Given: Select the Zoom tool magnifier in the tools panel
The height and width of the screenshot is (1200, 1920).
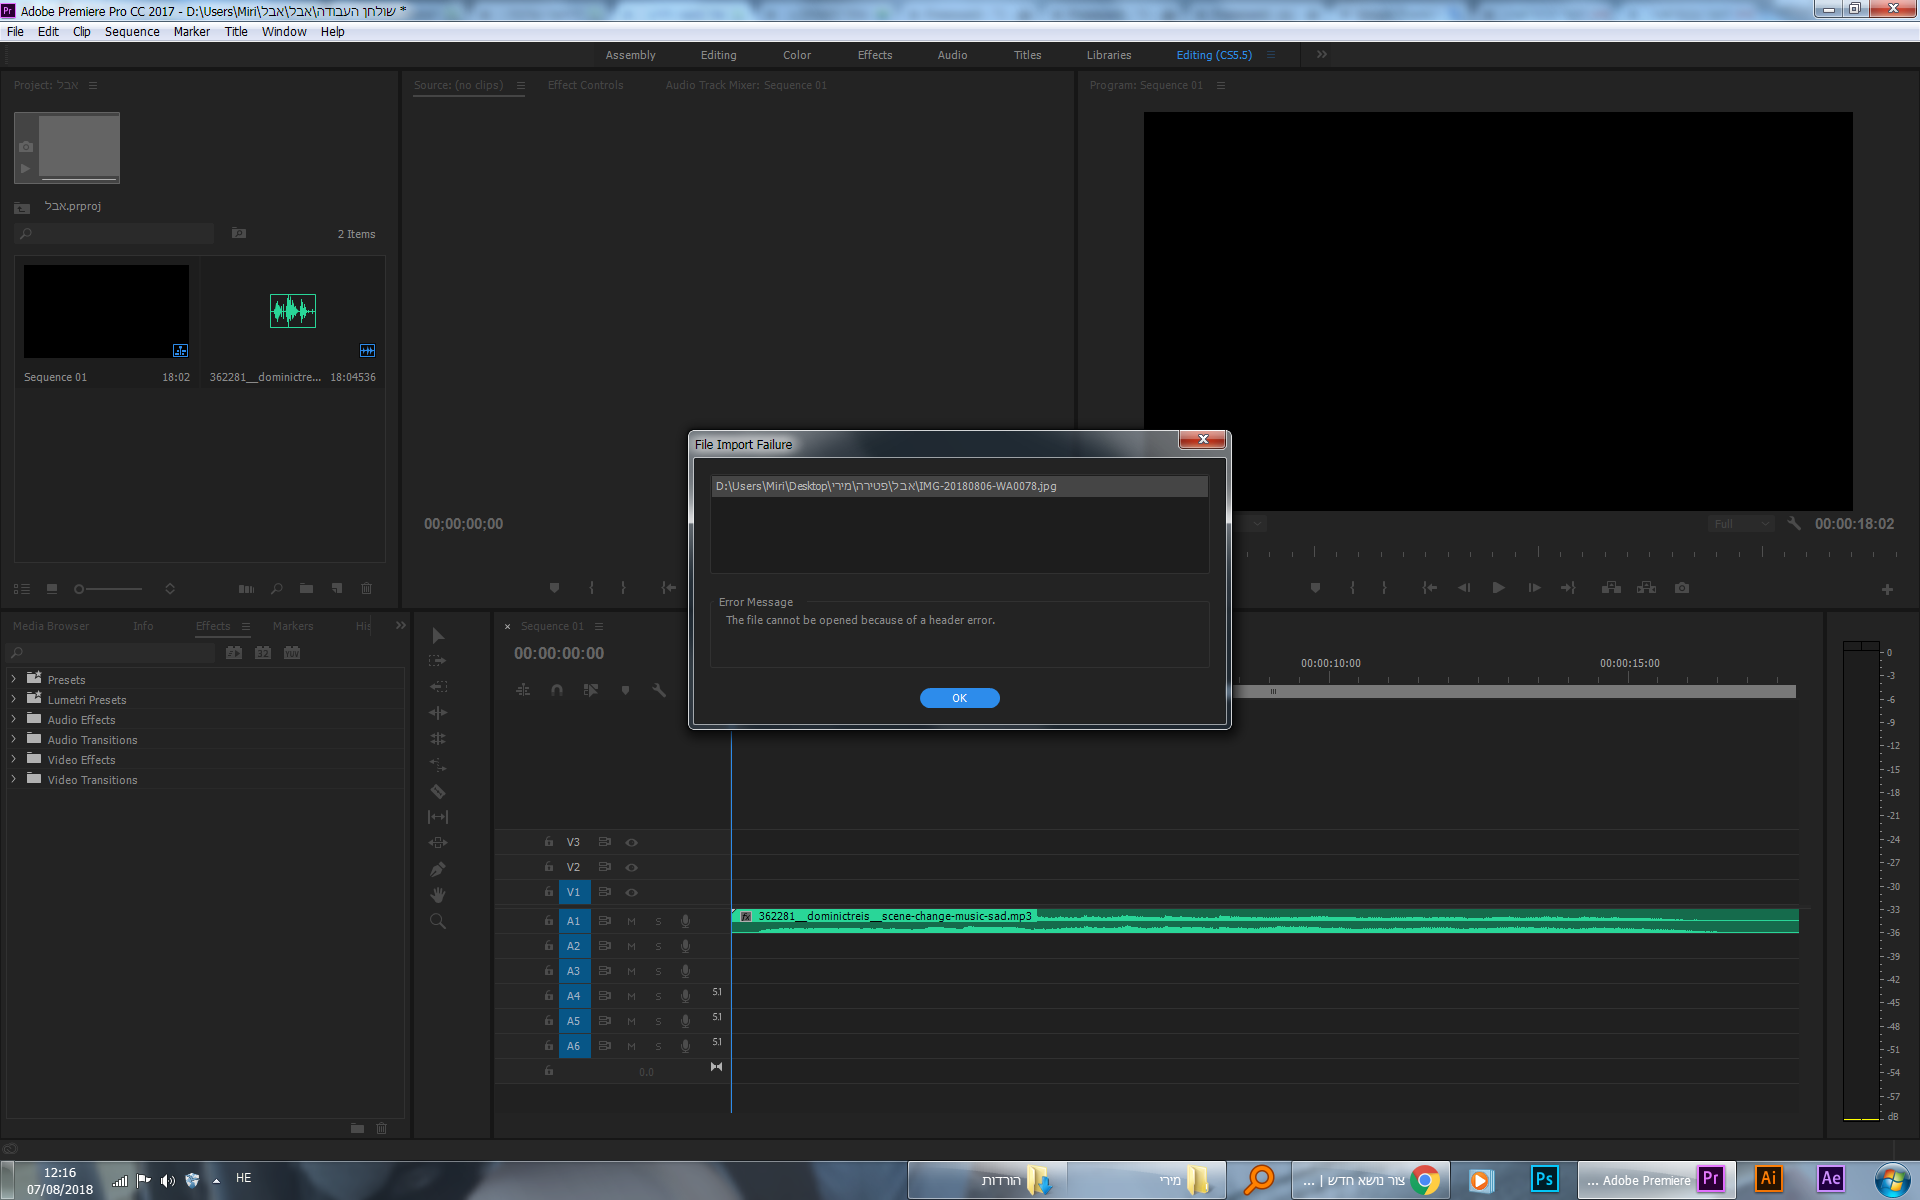Looking at the screenshot, I should [438, 921].
